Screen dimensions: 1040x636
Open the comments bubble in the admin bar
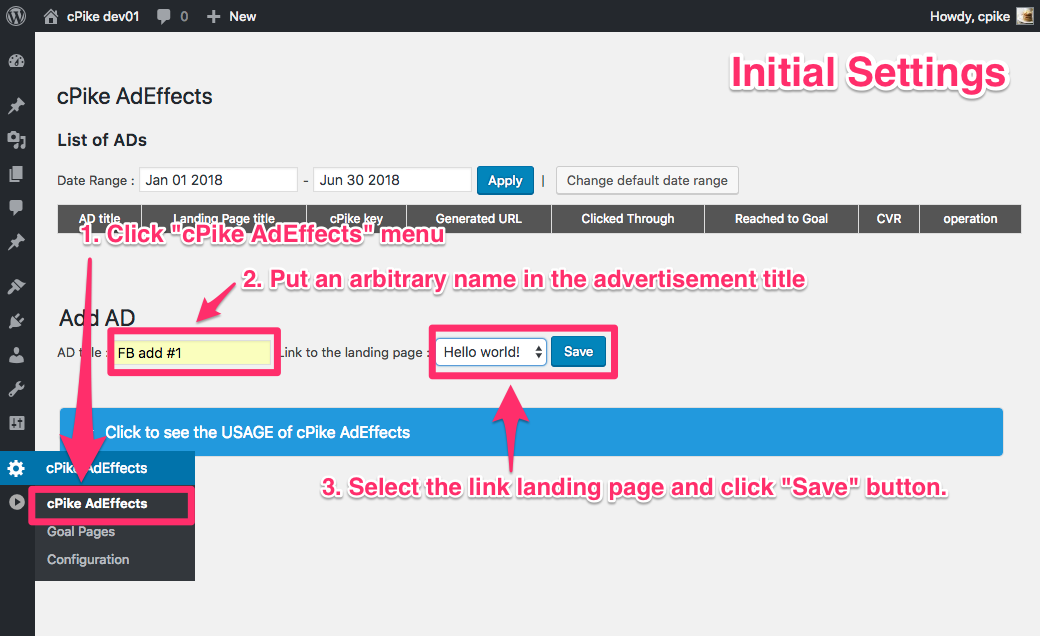tap(164, 17)
